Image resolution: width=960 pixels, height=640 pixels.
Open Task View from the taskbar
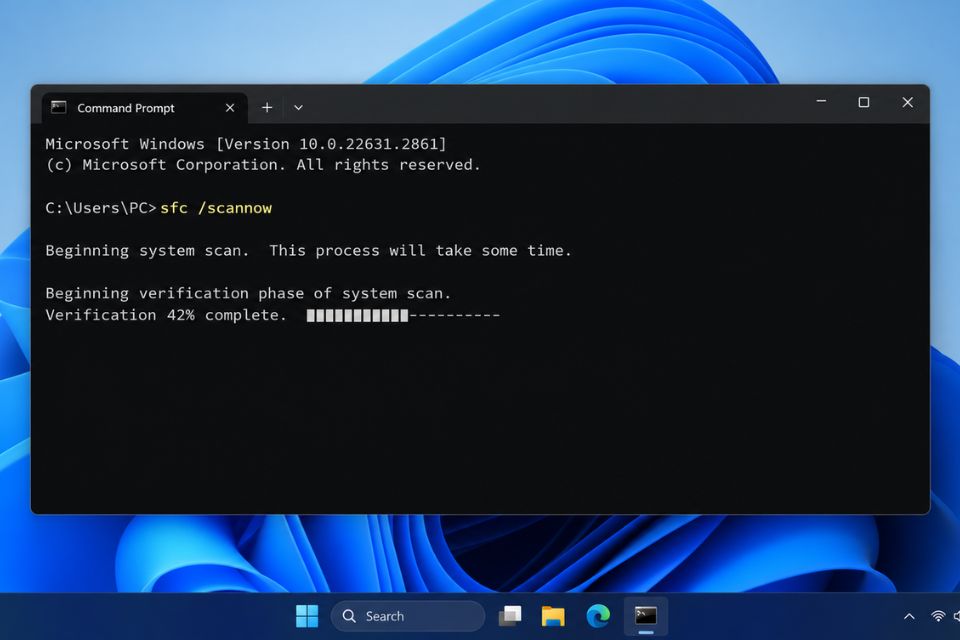510,616
